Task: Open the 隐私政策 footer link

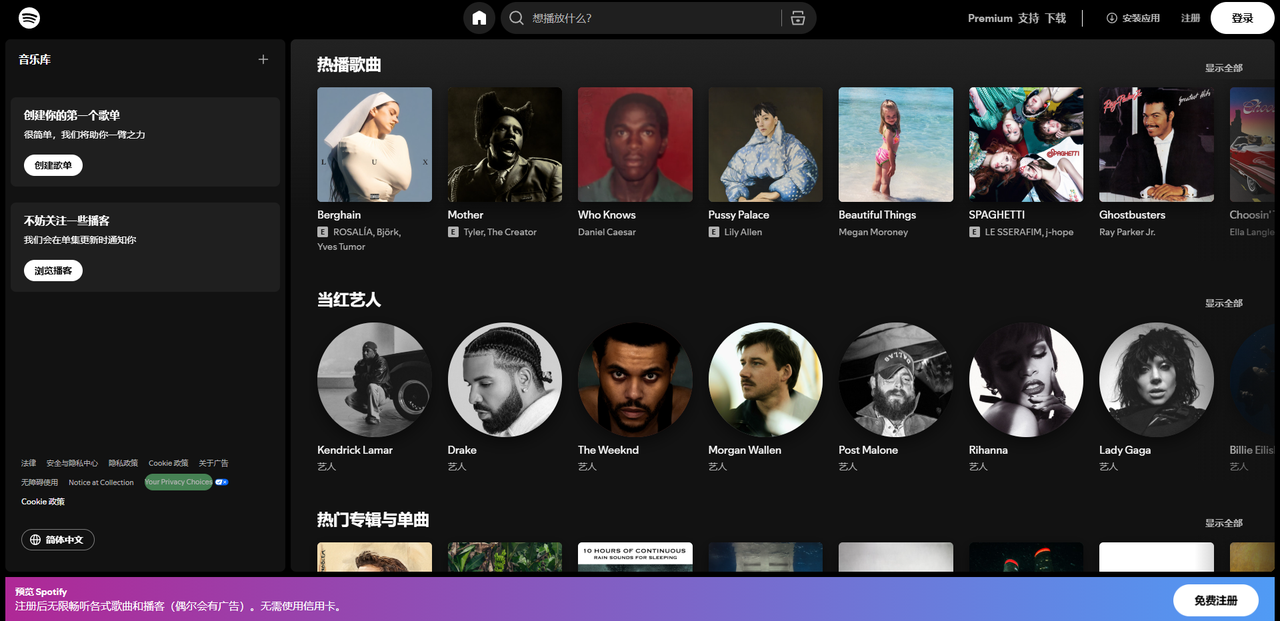Action: coord(123,463)
